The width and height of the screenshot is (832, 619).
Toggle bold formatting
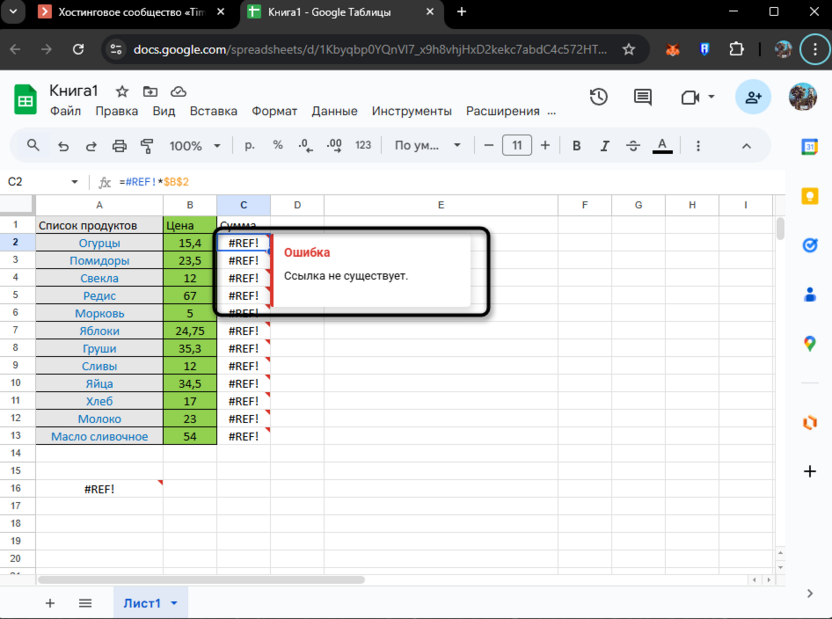click(576, 146)
